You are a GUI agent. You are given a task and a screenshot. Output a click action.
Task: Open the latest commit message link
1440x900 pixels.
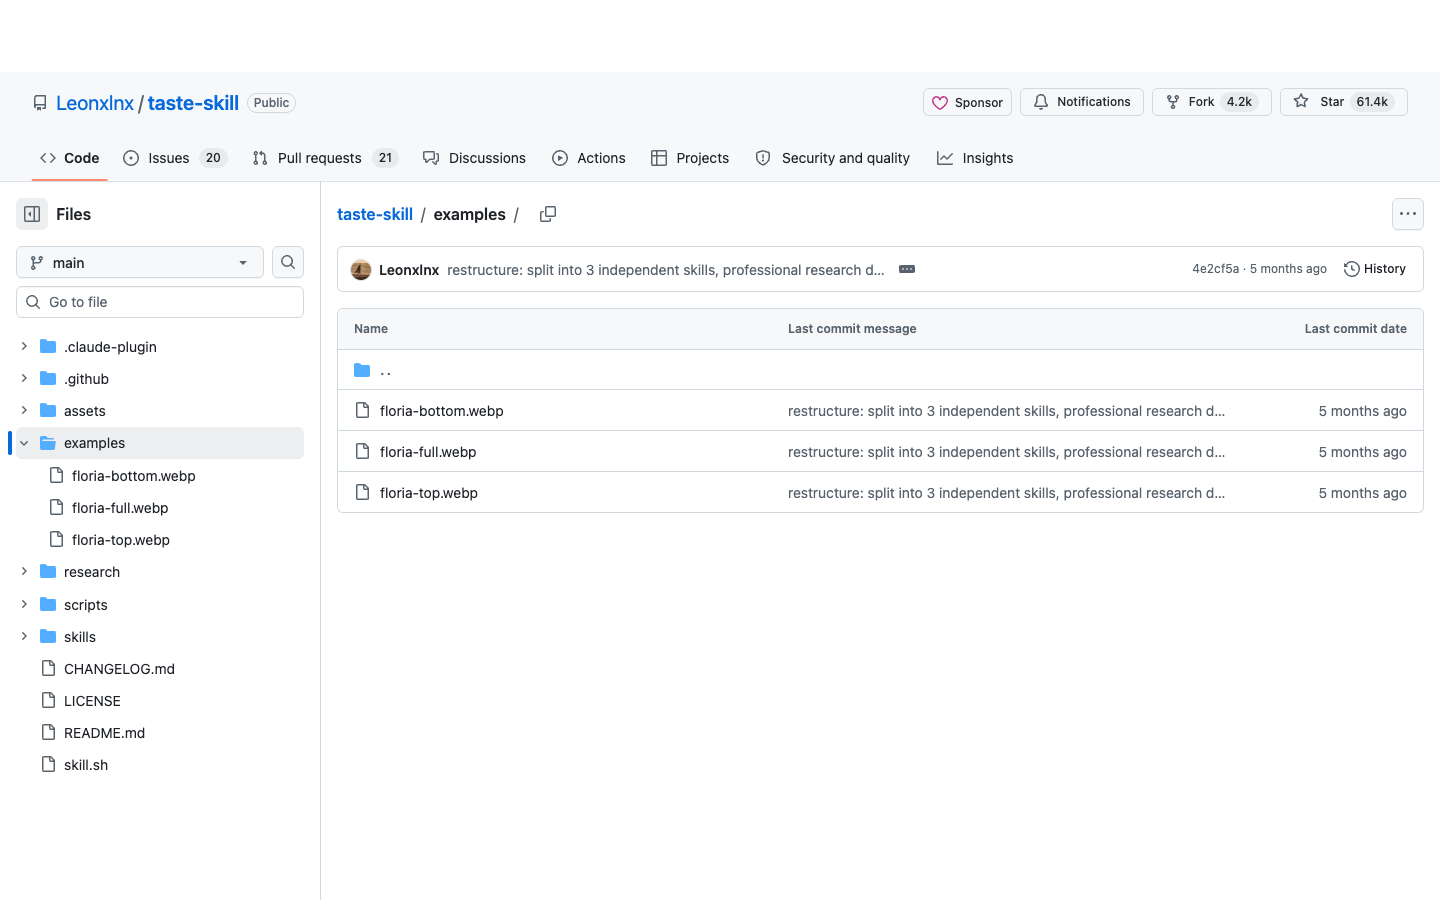[x=666, y=270]
